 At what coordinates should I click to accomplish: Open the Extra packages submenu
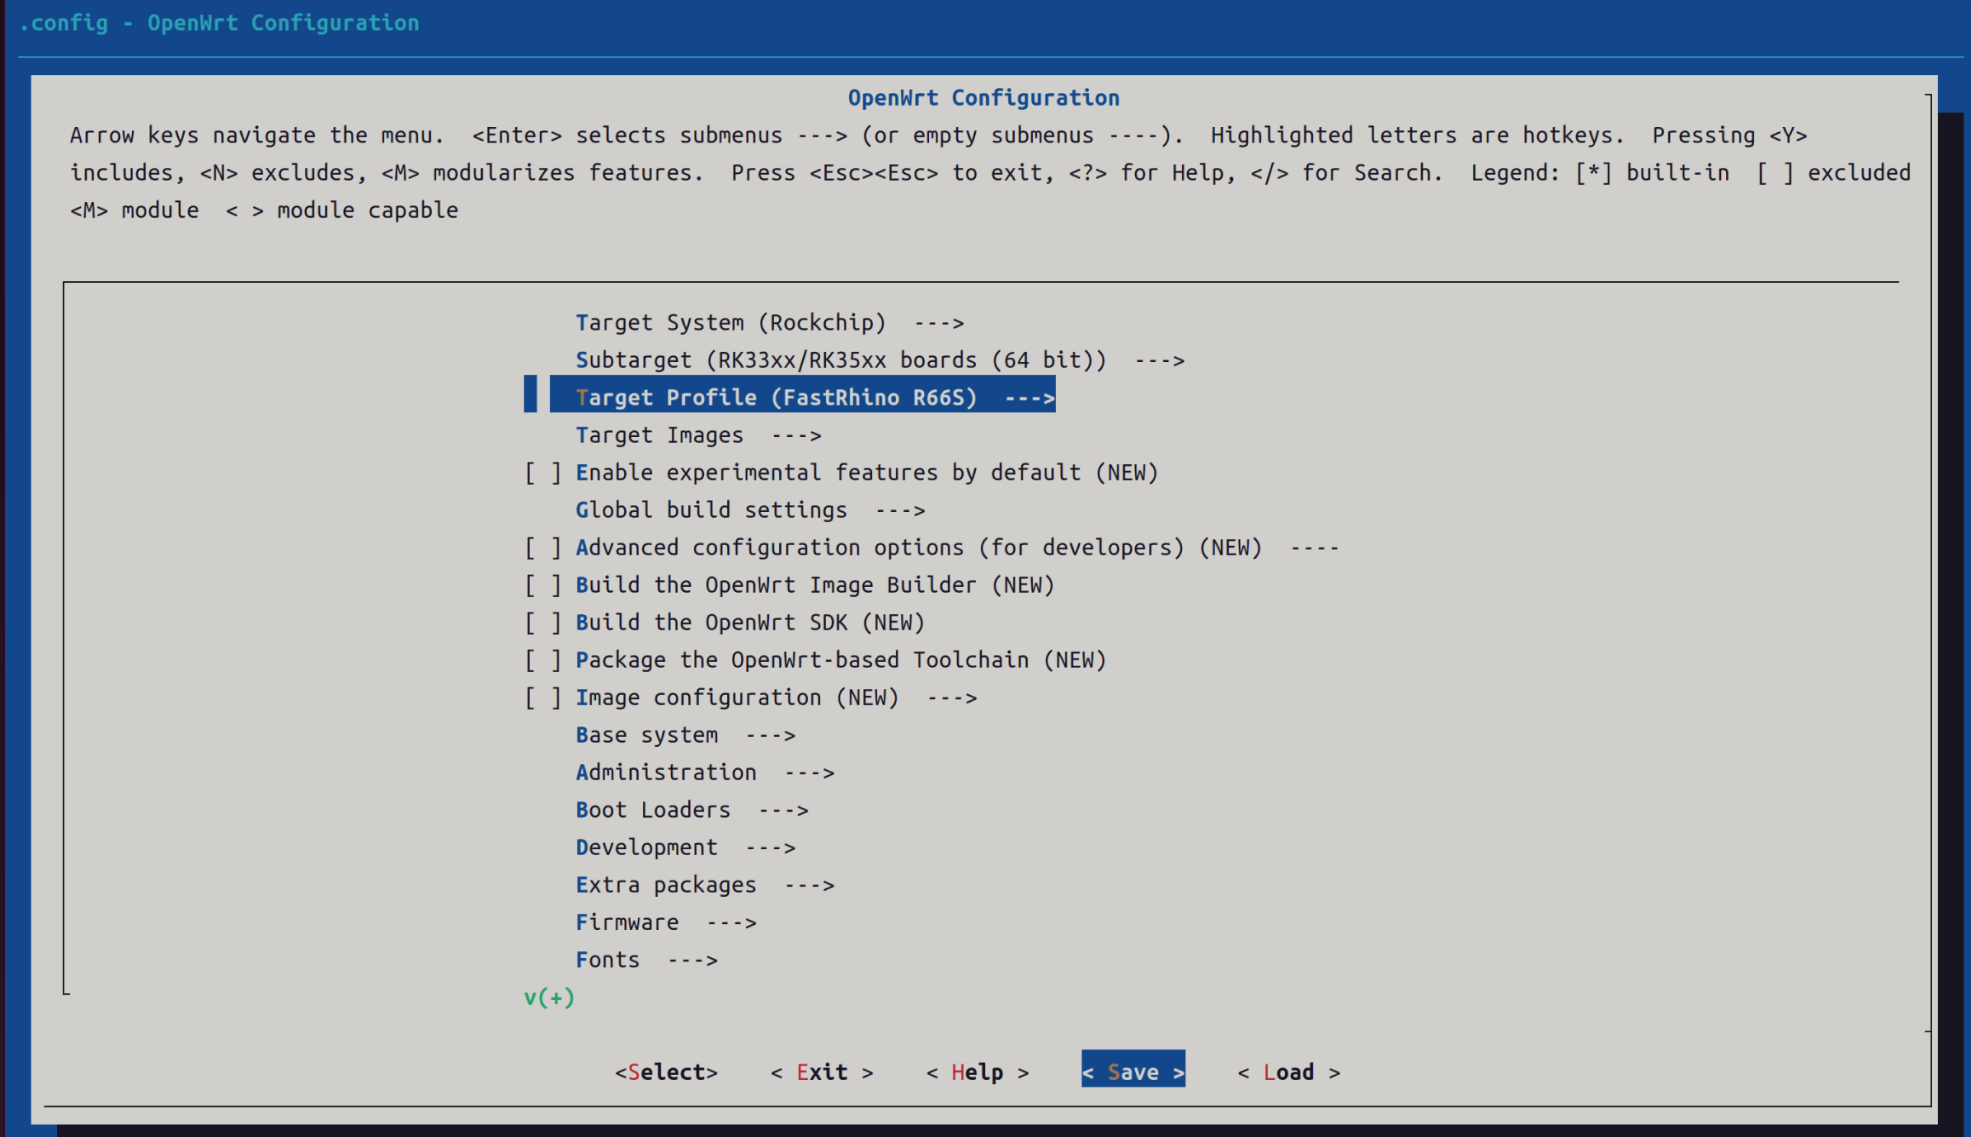coord(704,885)
